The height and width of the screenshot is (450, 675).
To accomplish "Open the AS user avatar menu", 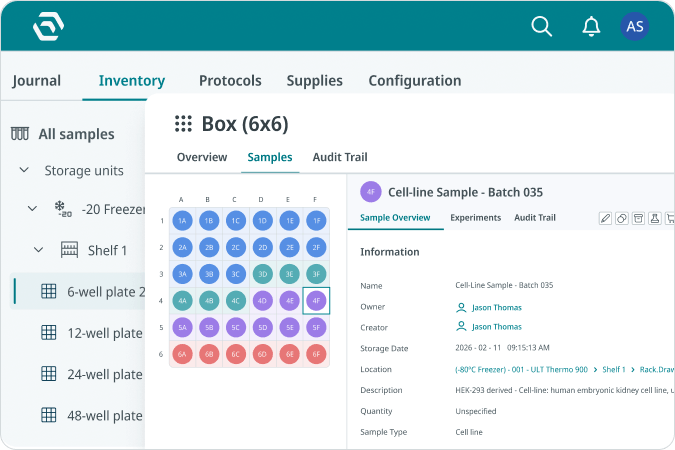I will click(x=635, y=26).
